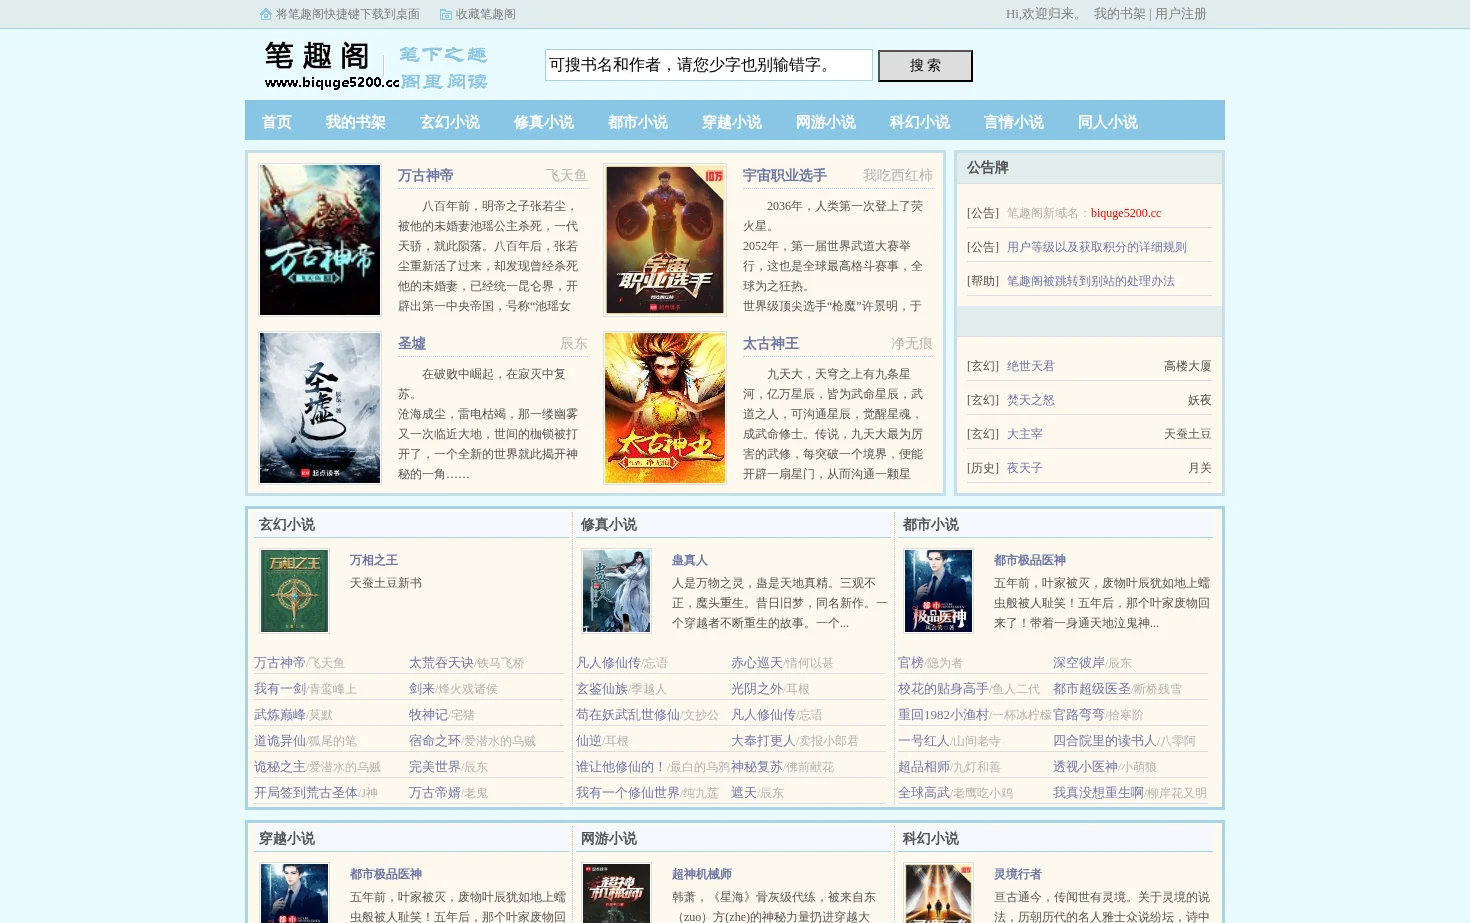Focus the book and author search box
The height and width of the screenshot is (923, 1470).
(x=708, y=65)
